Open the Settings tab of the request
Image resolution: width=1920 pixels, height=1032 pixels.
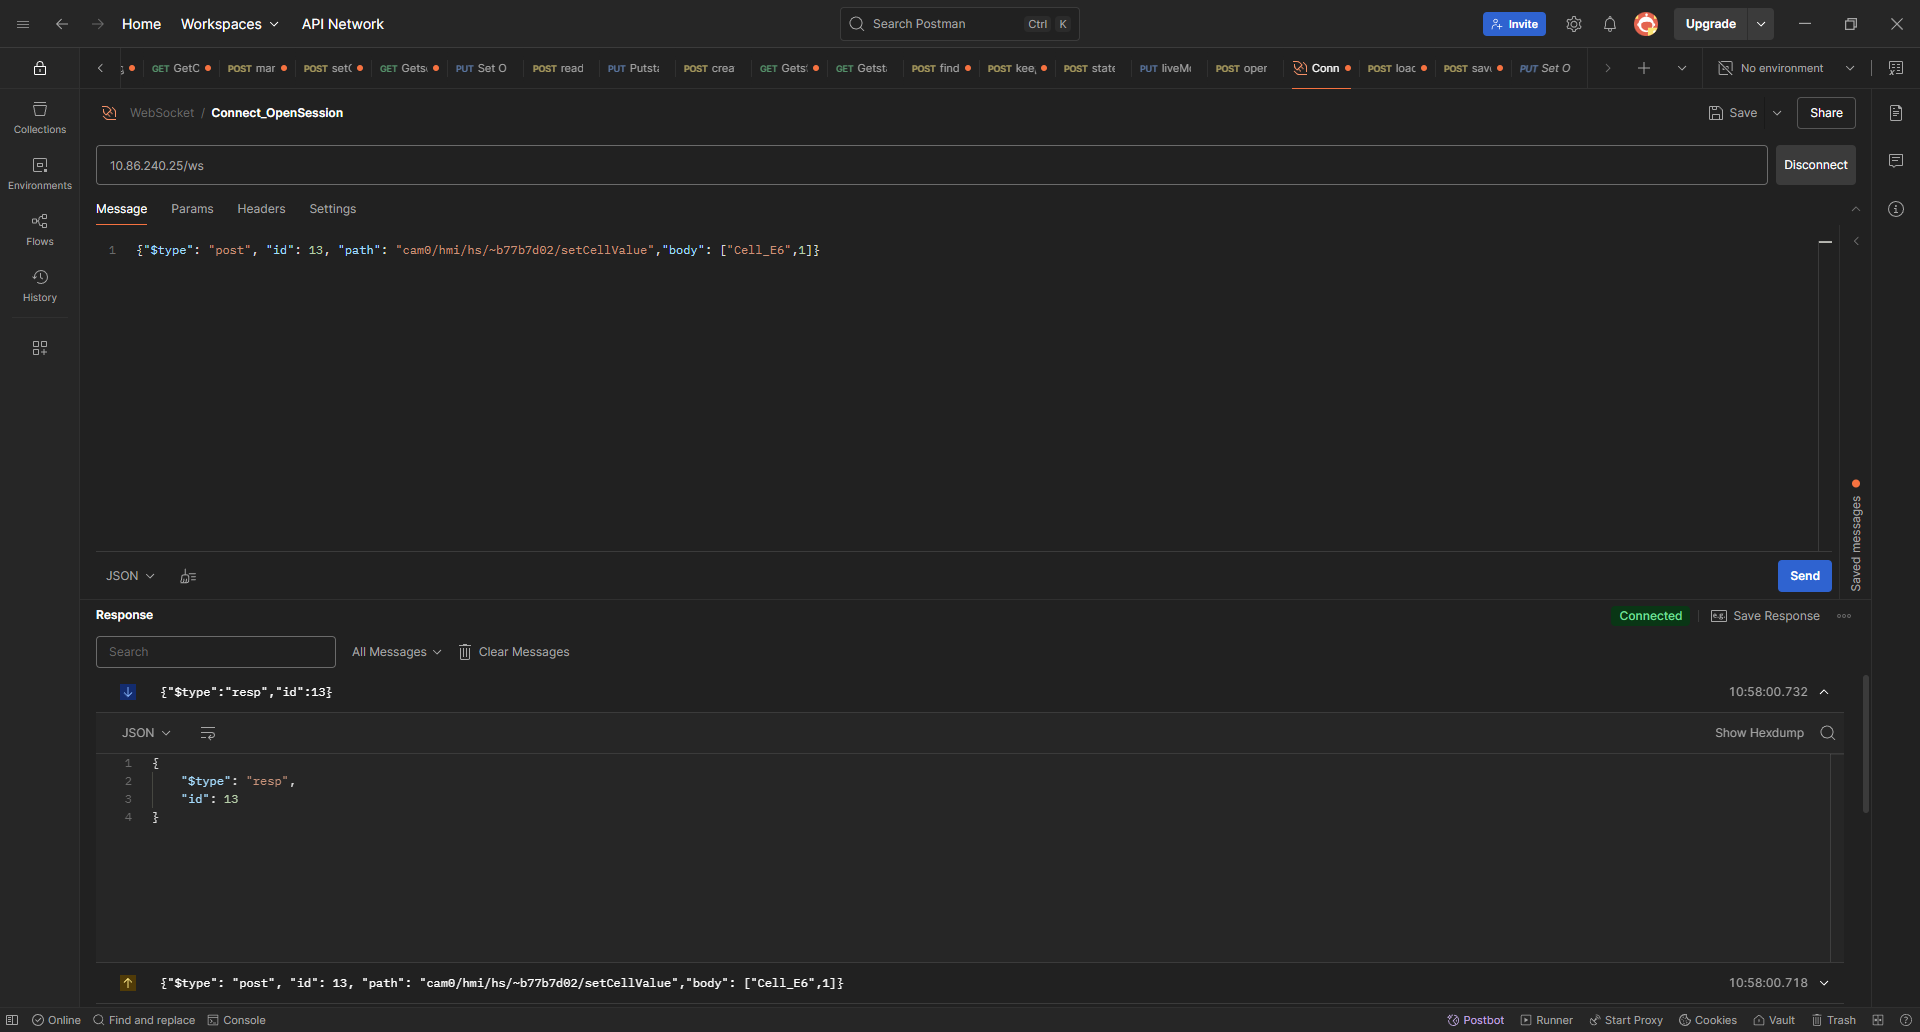(x=332, y=209)
